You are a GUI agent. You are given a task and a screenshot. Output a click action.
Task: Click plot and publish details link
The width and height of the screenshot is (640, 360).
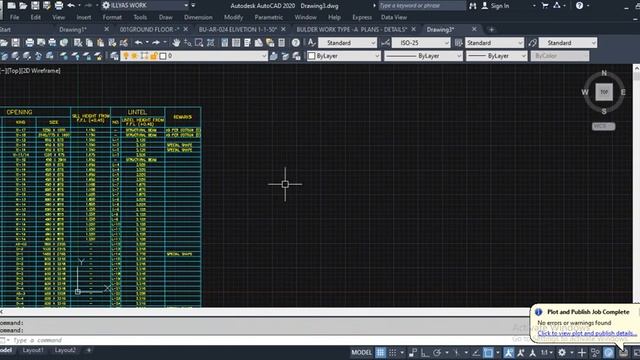tap(587, 333)
